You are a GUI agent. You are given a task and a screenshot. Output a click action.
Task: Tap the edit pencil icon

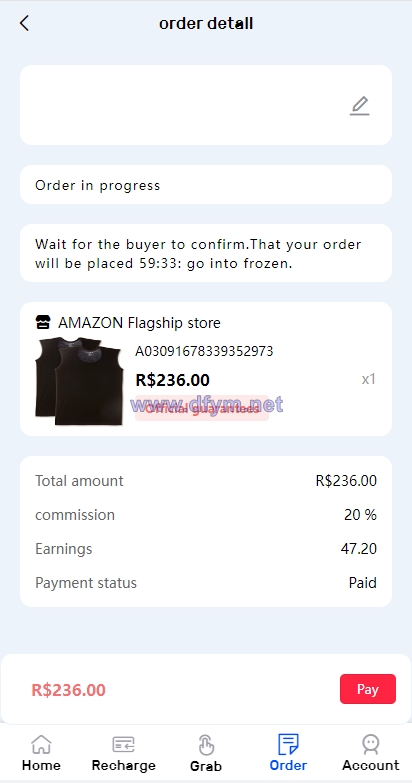(x=359, y=106)
